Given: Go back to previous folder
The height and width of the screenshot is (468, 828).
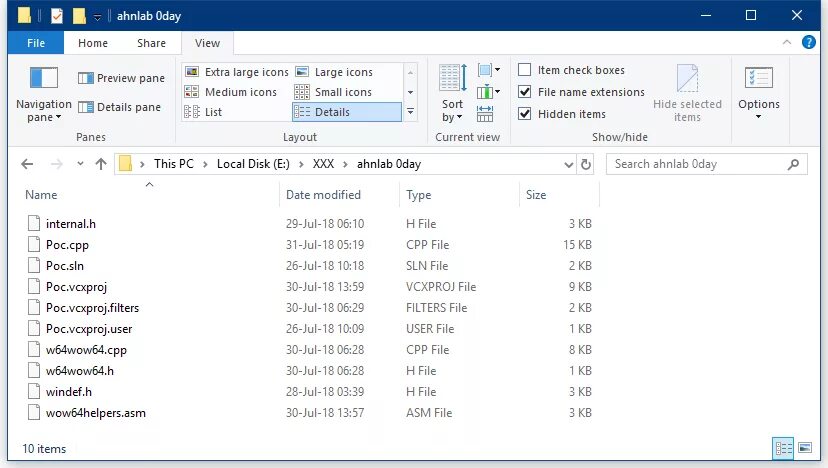Looking at the screenshot, I should pos(27,164).
